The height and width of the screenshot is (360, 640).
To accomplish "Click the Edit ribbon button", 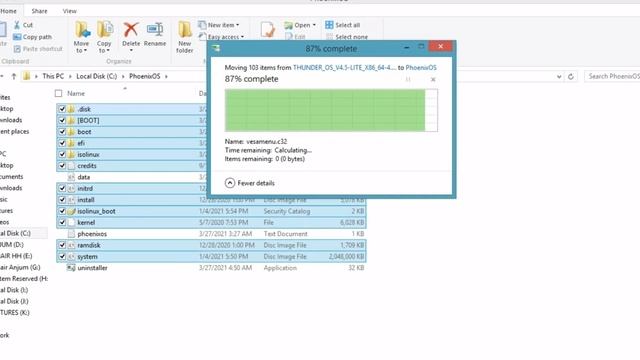I will (295, 37).
